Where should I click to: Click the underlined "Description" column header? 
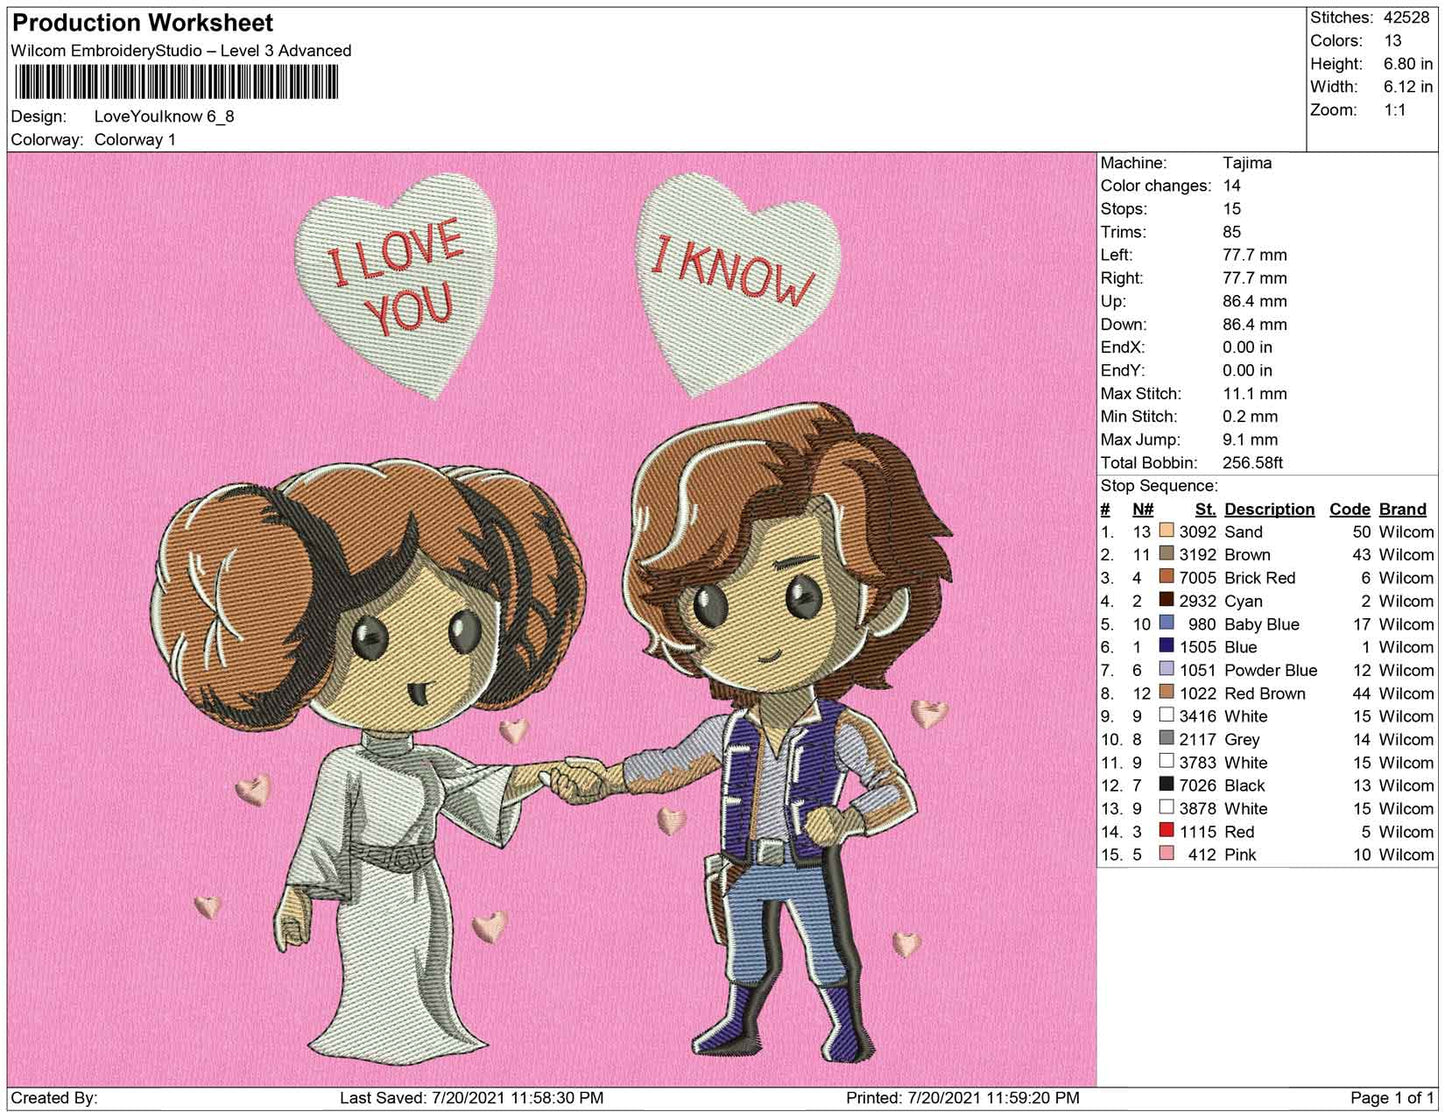tap(1269, 509)
